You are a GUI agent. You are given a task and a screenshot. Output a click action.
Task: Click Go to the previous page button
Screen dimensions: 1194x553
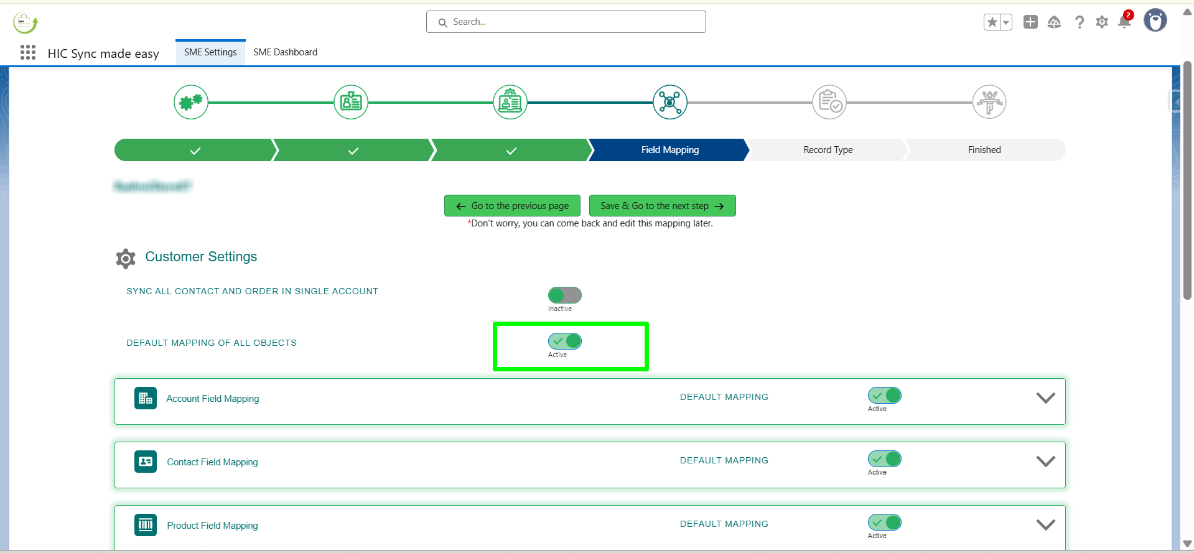pos(512,206)
